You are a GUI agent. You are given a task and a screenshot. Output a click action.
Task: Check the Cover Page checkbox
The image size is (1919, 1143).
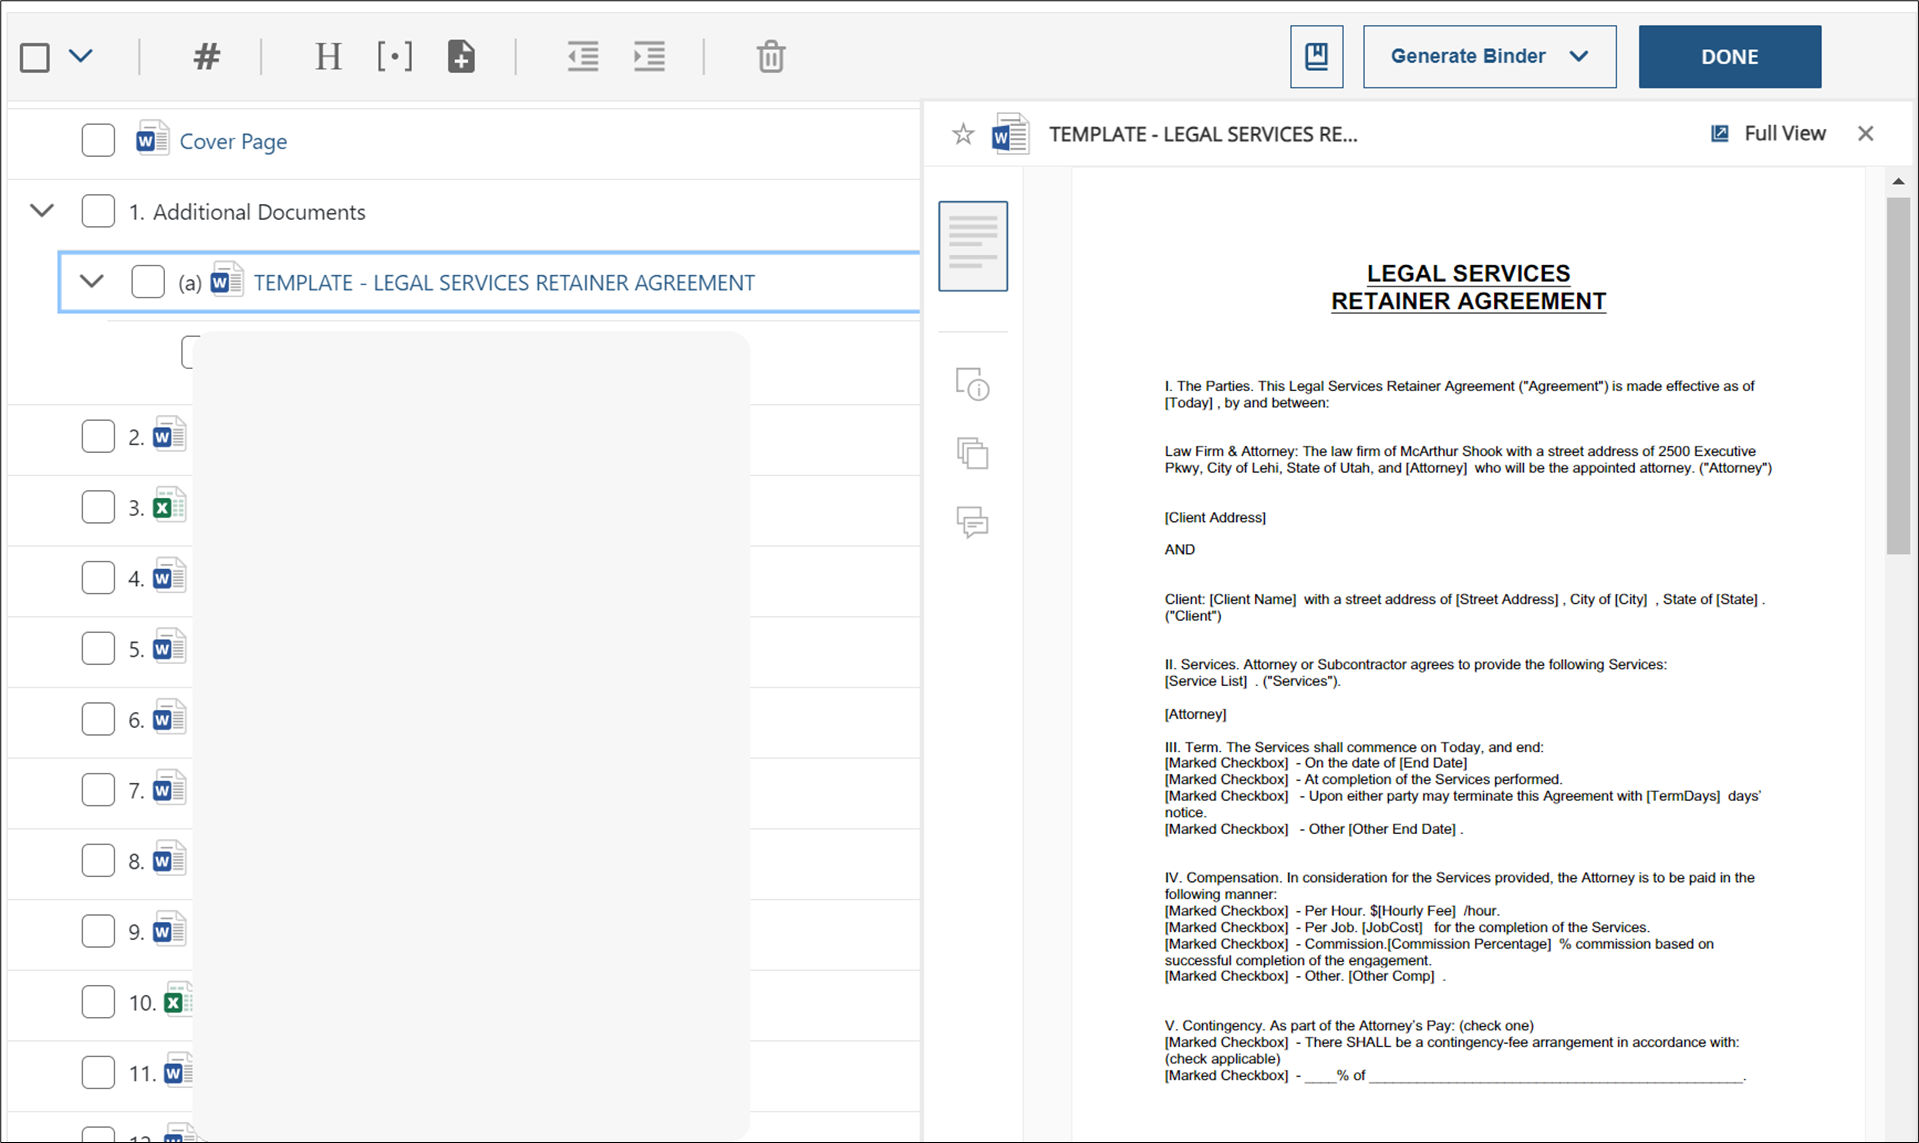98,141
